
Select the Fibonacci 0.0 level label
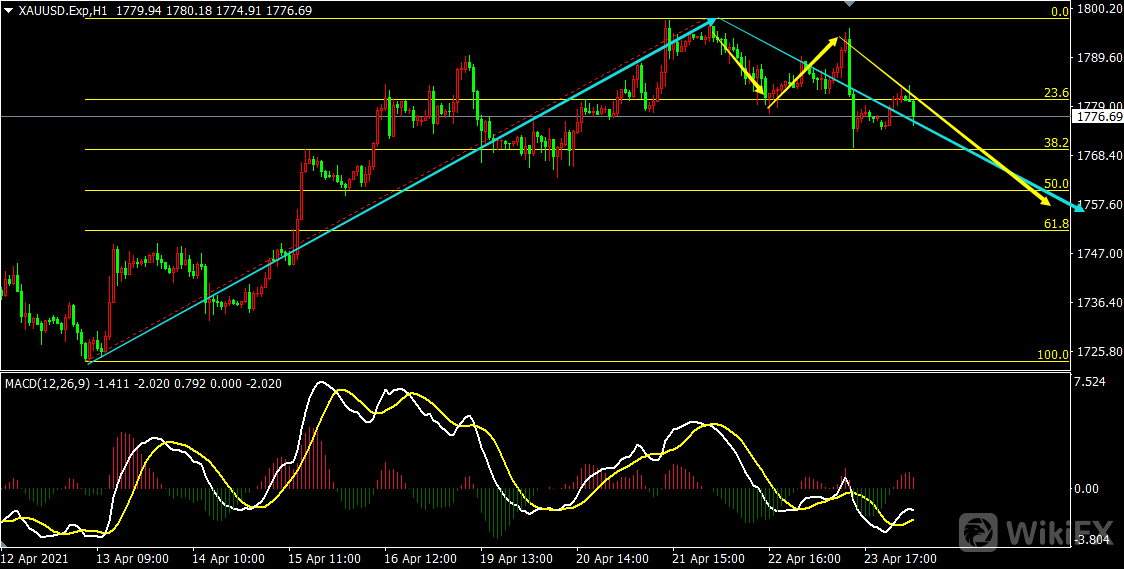click(1059, 12)
